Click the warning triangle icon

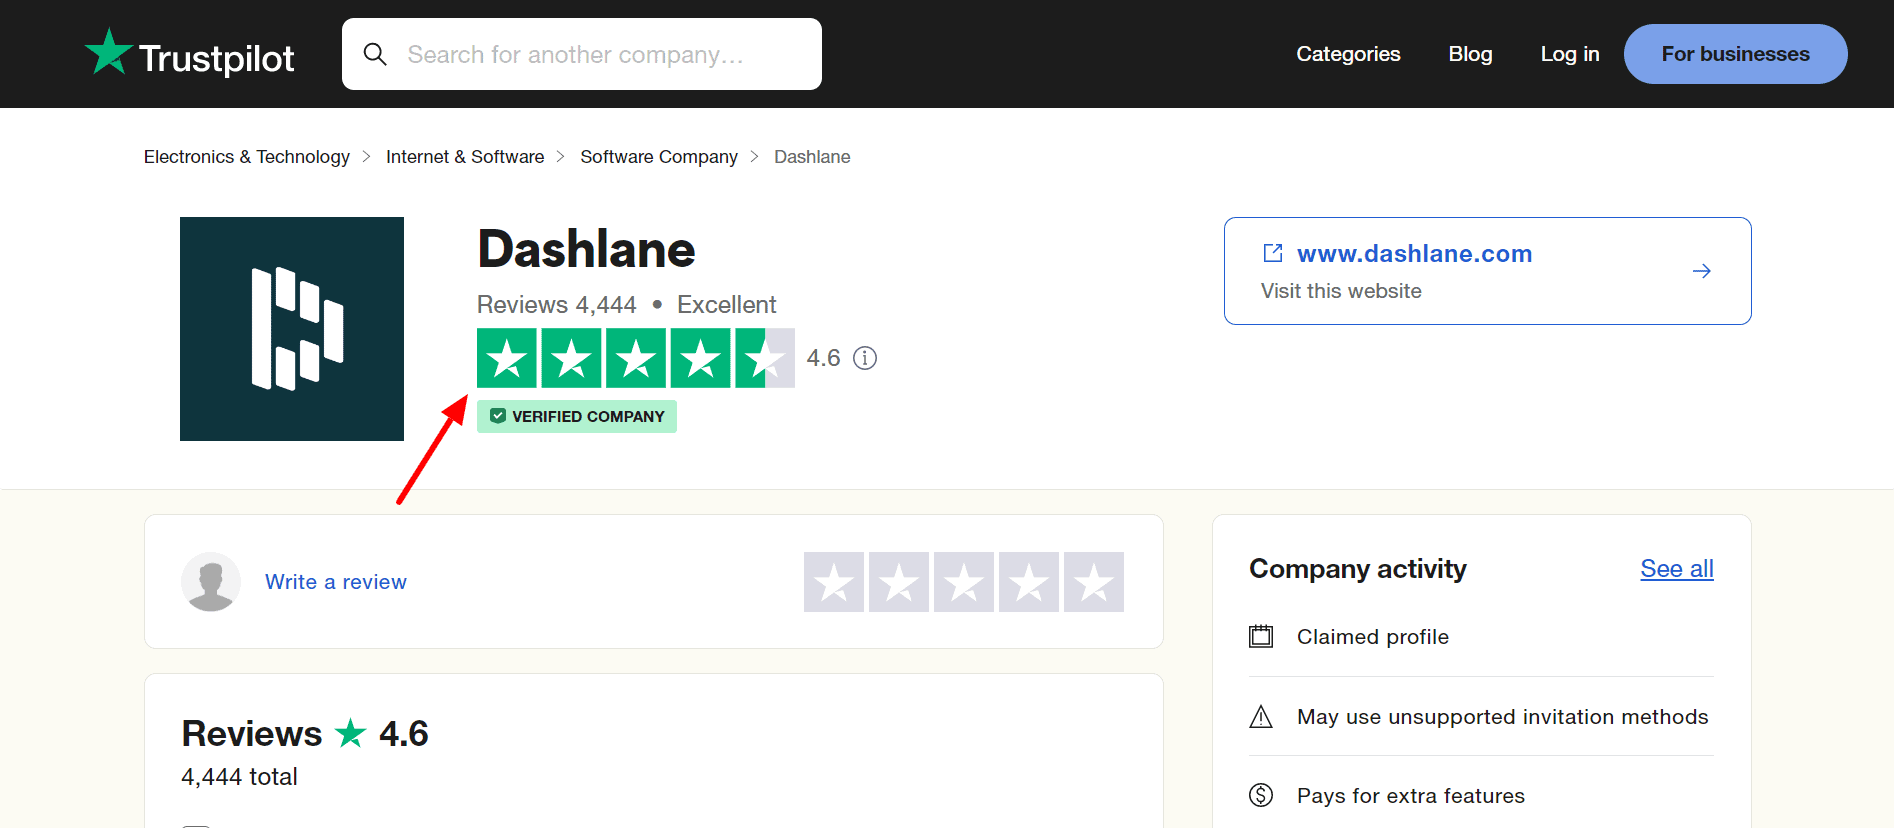1261,717
